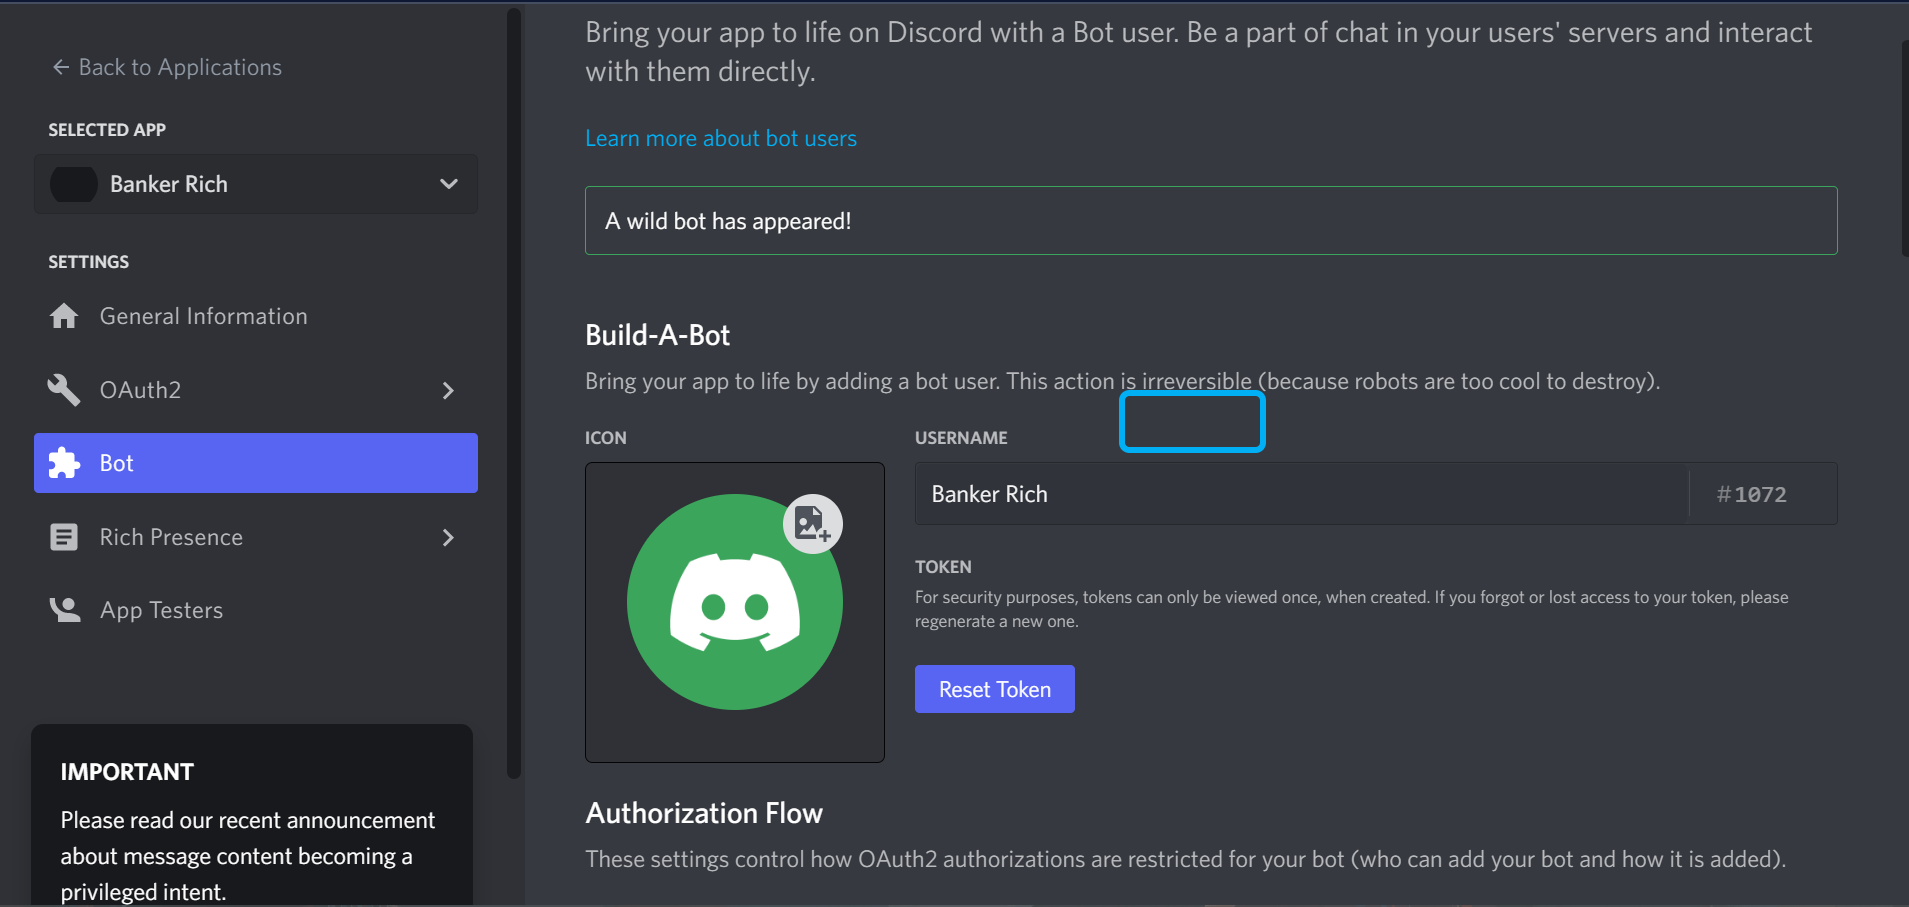This screenshot has height=907, width=1909.
Task: Open App Testers settings page
Action: click(x=256, y=610)
